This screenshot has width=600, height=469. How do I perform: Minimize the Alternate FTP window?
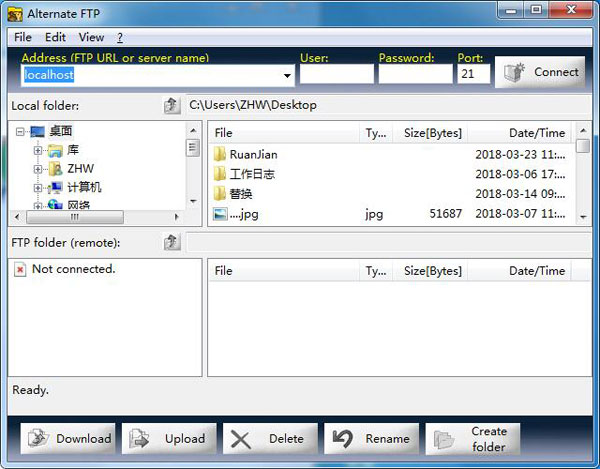(x=510, y=10)
